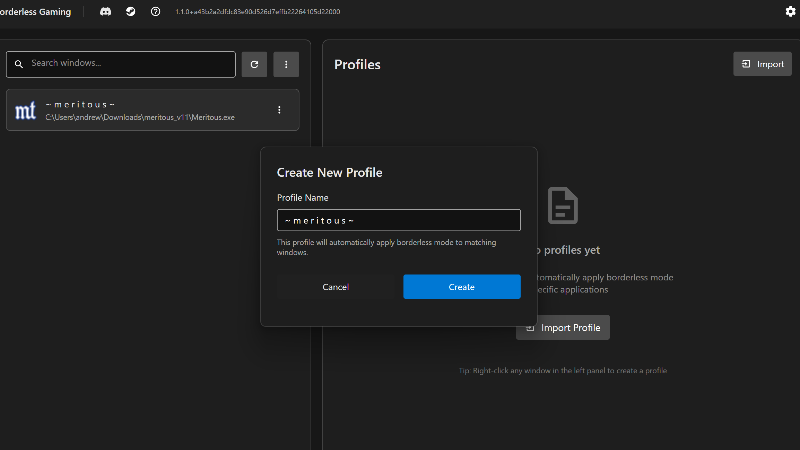
Task: Click into the Search windows field
Action: [x=130, y=64]
